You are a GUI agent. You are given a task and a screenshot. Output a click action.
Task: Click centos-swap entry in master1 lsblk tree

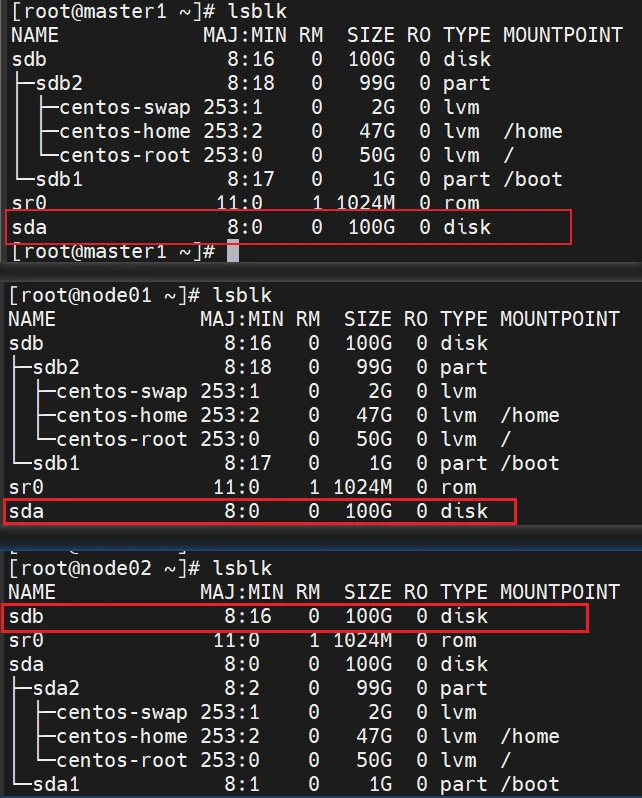[x=124, y=107]
